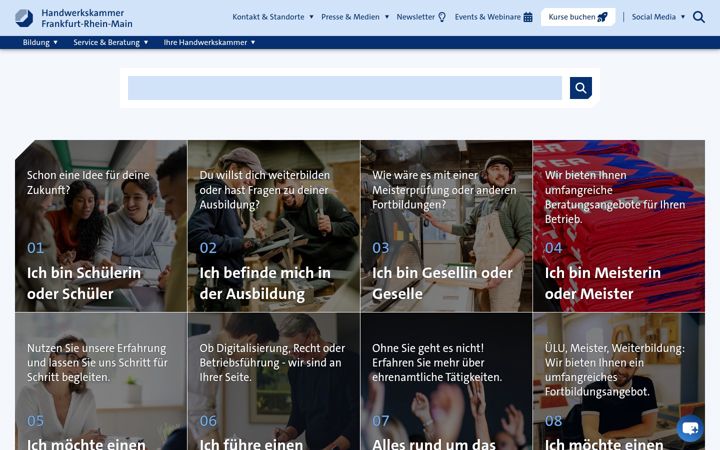The height and width of the screenshot is (450, 720).
Task: Open tile 02 Ich befinde mich in der Ausbildung
Action: tap(274, 226)
